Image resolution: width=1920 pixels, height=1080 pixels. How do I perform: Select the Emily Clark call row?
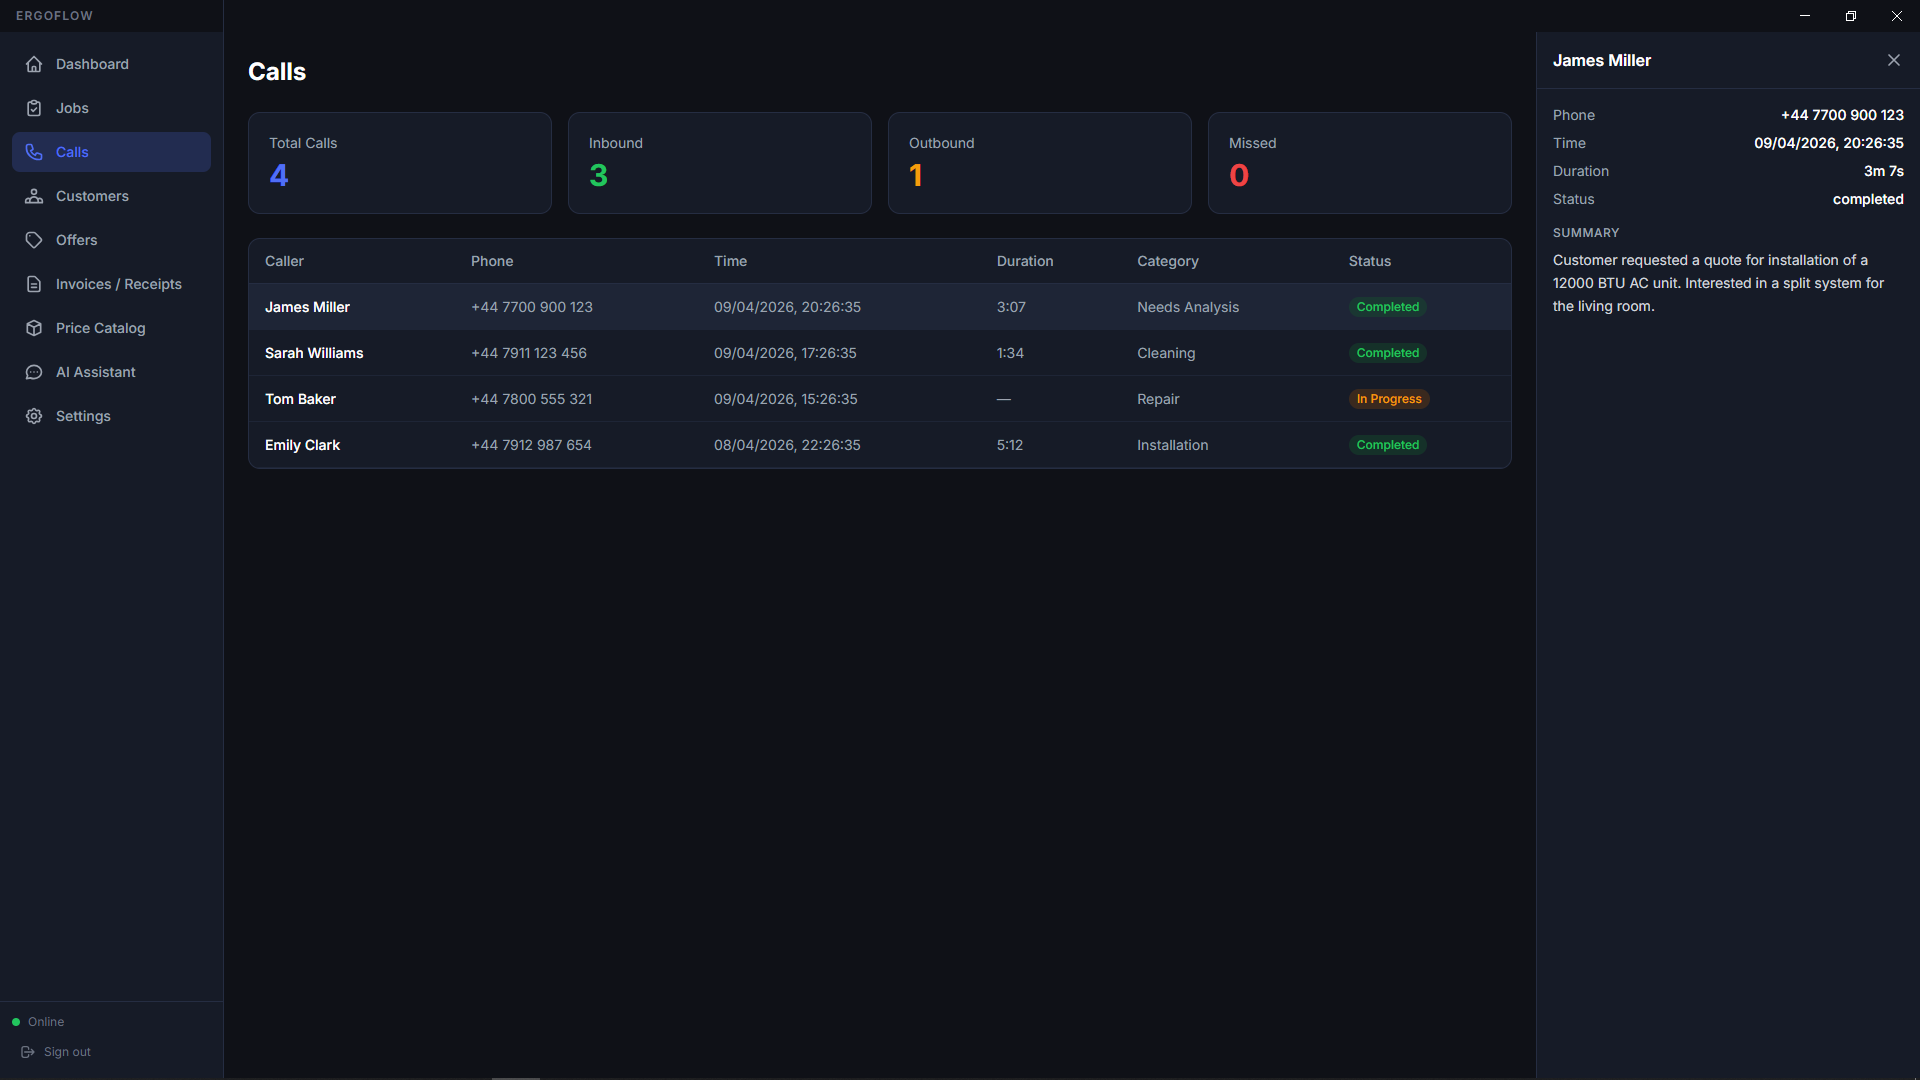point(879,445)
